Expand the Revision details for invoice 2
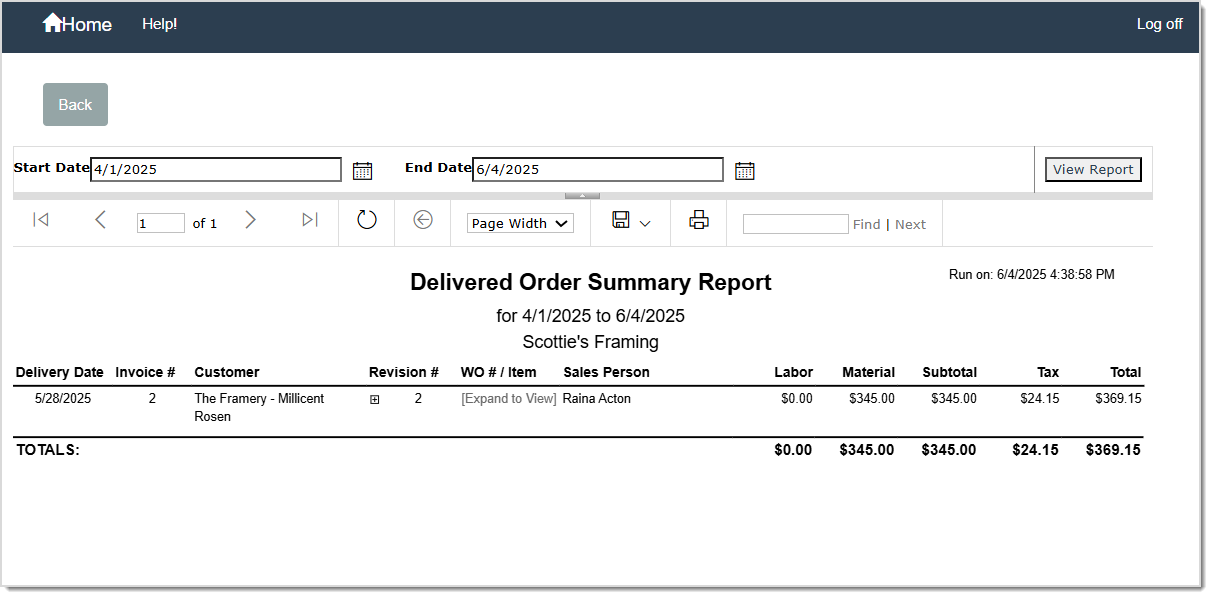The image size is (1211, 597). point(375,398)
